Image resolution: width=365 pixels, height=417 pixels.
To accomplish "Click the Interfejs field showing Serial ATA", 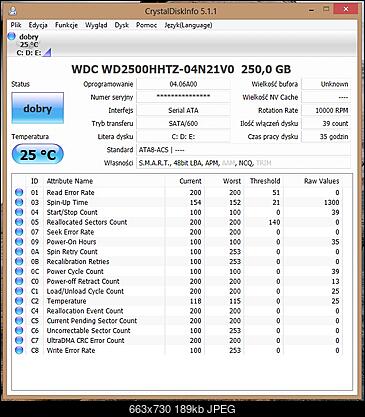I will [x=183, y=110].
